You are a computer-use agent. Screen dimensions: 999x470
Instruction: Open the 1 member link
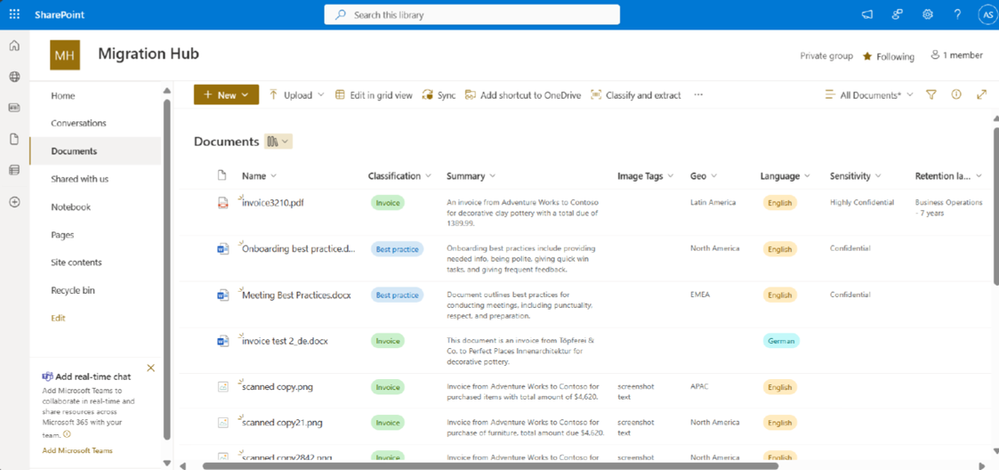(957, 55)
